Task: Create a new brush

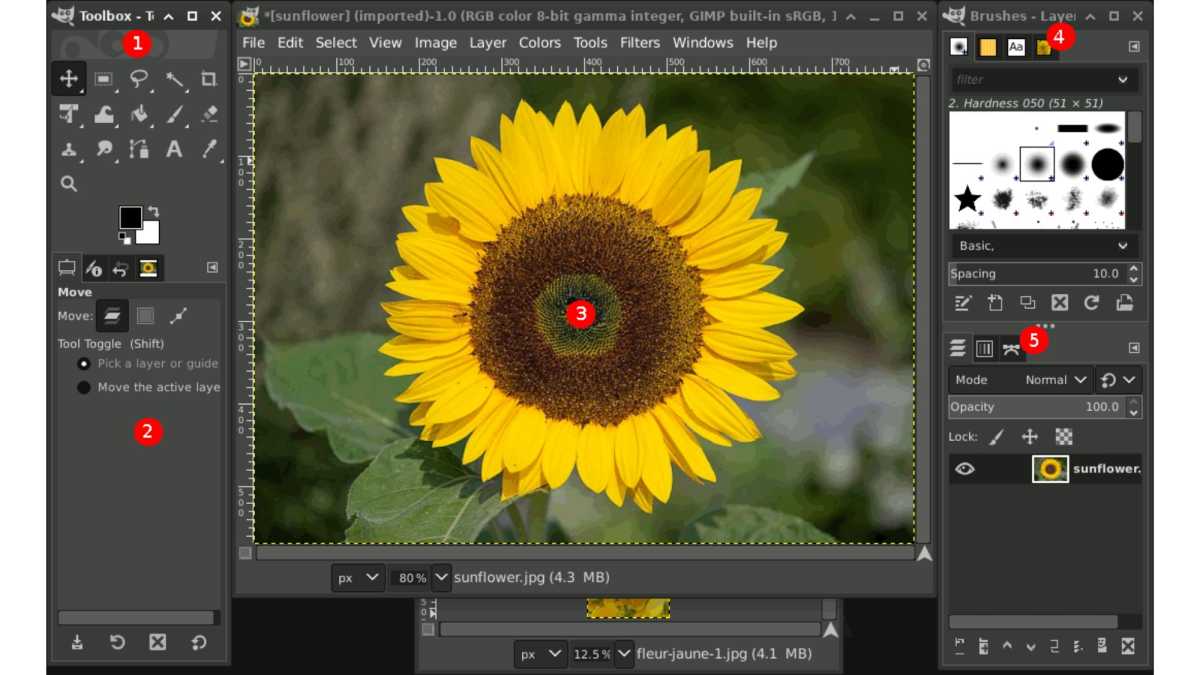Action: pos(995,303)
